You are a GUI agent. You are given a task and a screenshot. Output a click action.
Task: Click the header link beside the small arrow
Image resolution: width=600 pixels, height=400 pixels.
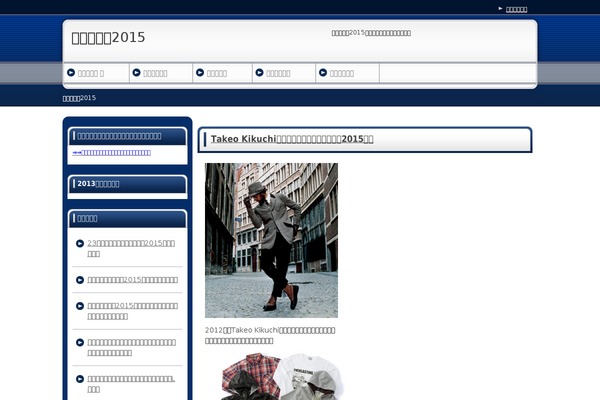click(x=516, y=10)
